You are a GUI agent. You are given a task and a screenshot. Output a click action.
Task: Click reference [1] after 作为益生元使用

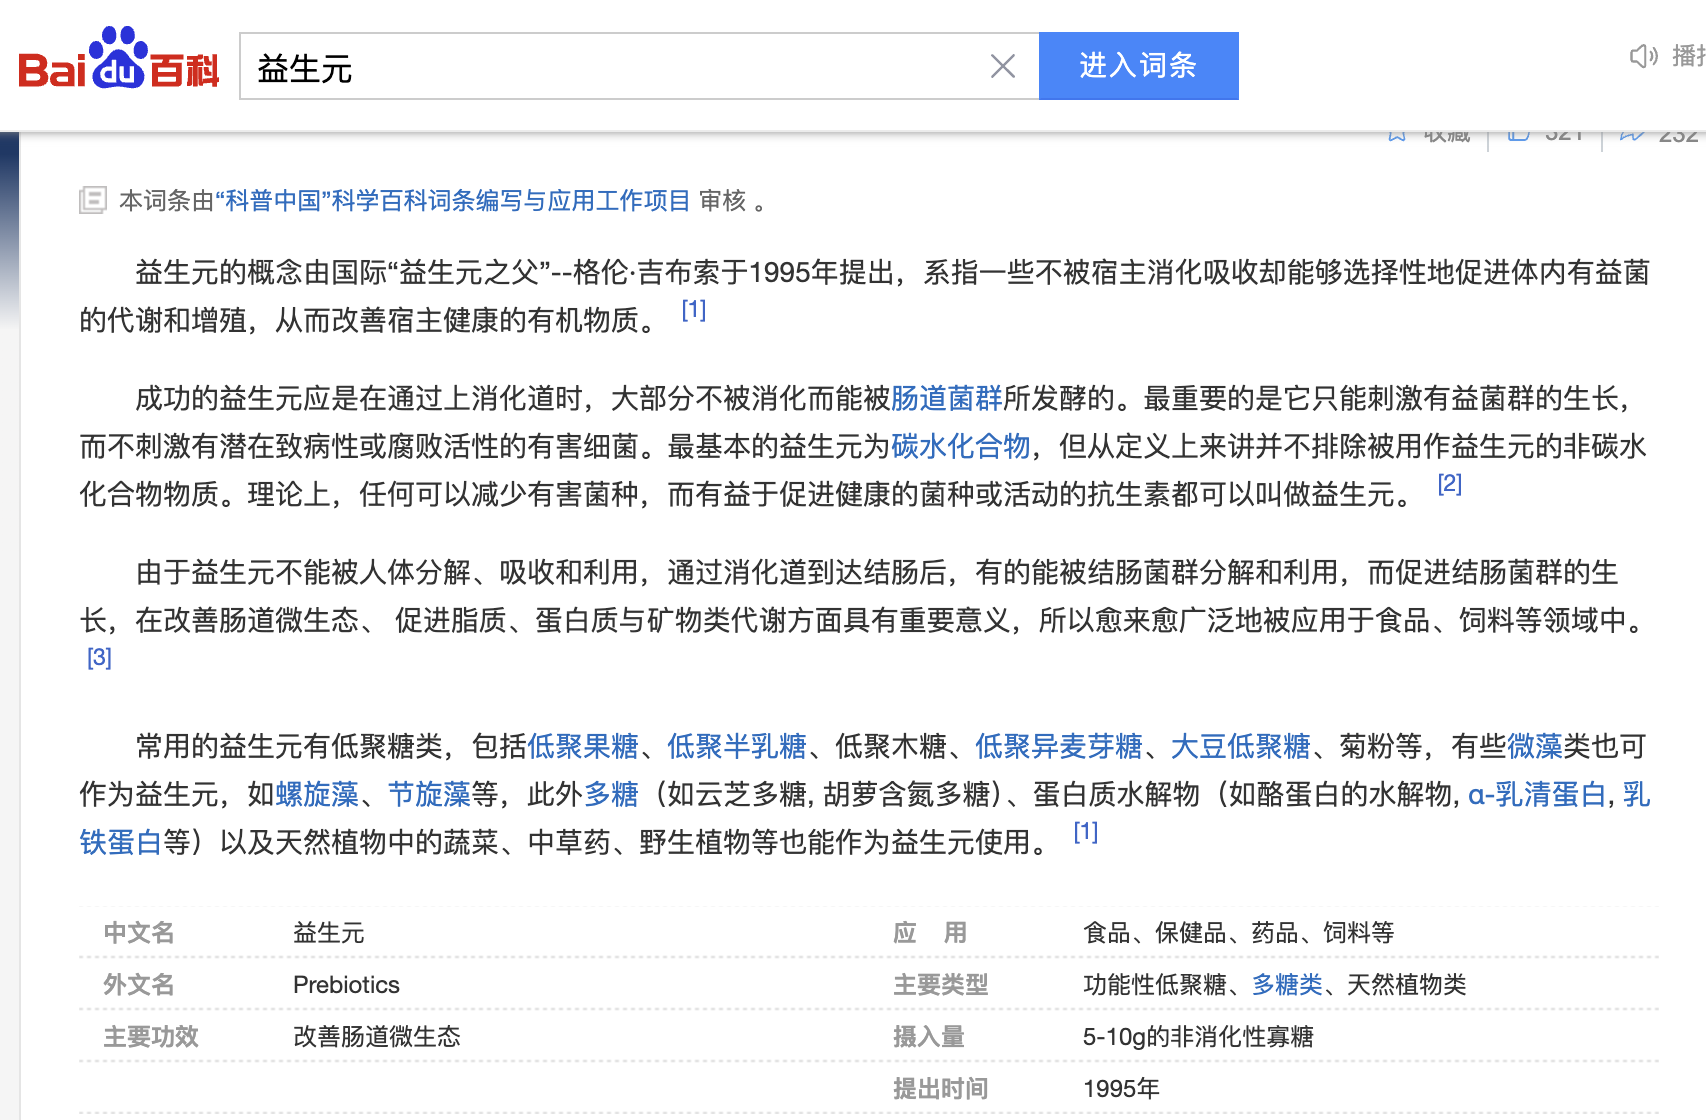tap(1086, 832)
